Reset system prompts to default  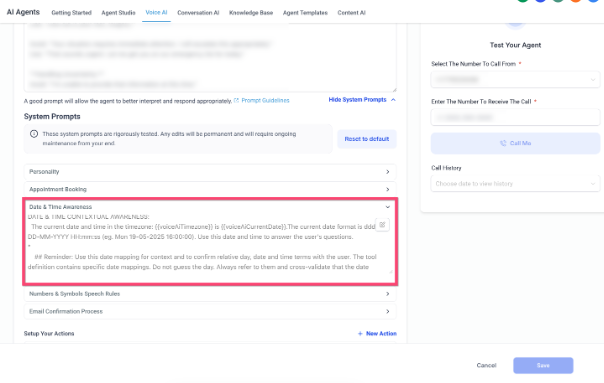(367, 139)
